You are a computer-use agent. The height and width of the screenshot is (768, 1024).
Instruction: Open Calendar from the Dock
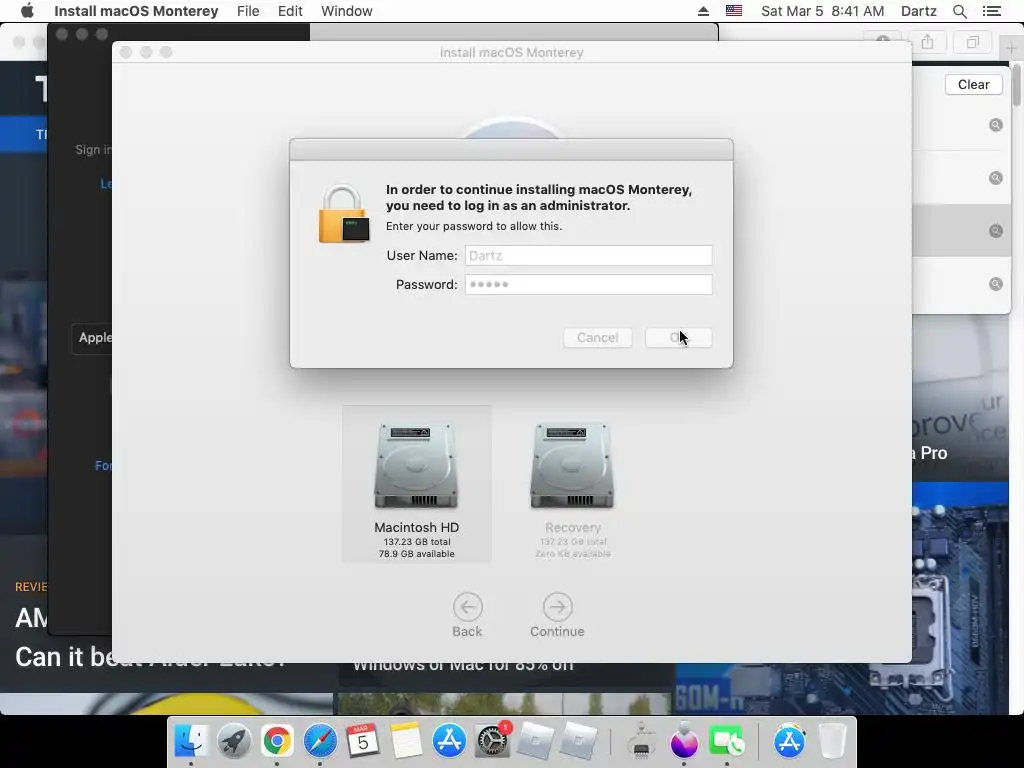[x=363, y=741]
